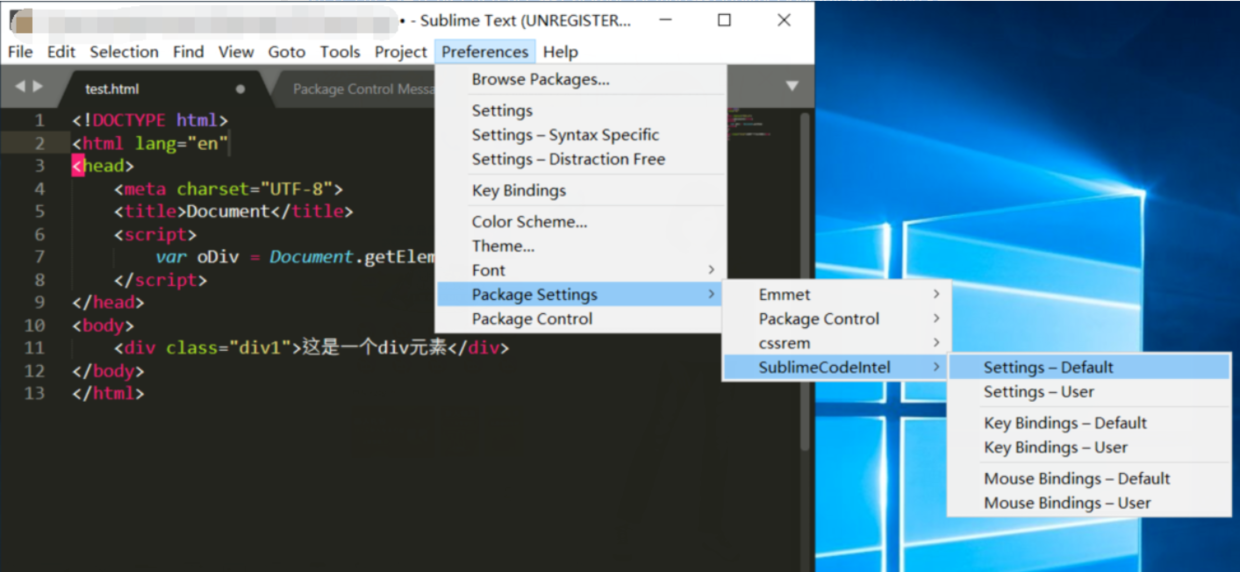The width and height of the screenshot is (1240, 572).
Task: Open Package Control from Preferences menu
Action: click(x=580, y=319)
